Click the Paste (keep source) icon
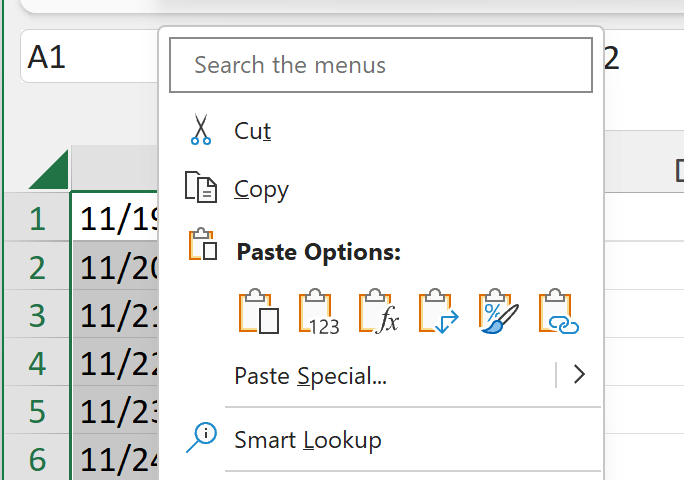 (x=259, y=313)
